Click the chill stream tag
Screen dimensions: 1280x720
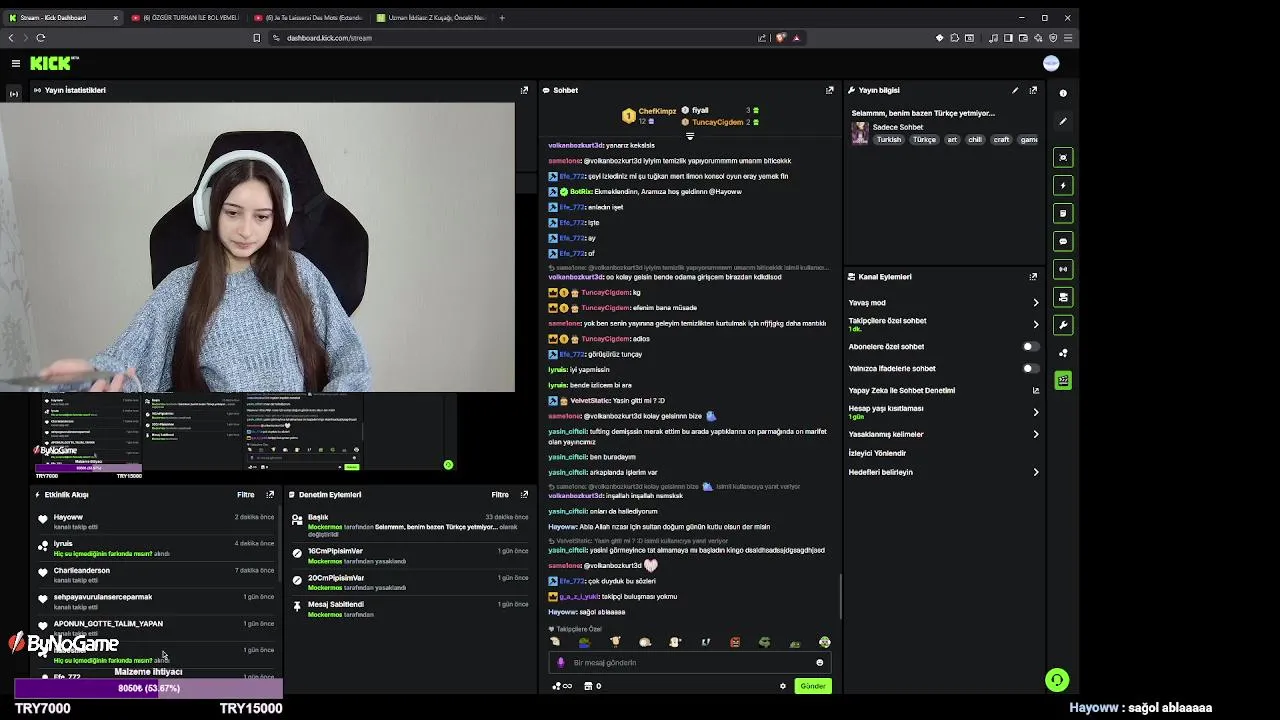(975, 140)
